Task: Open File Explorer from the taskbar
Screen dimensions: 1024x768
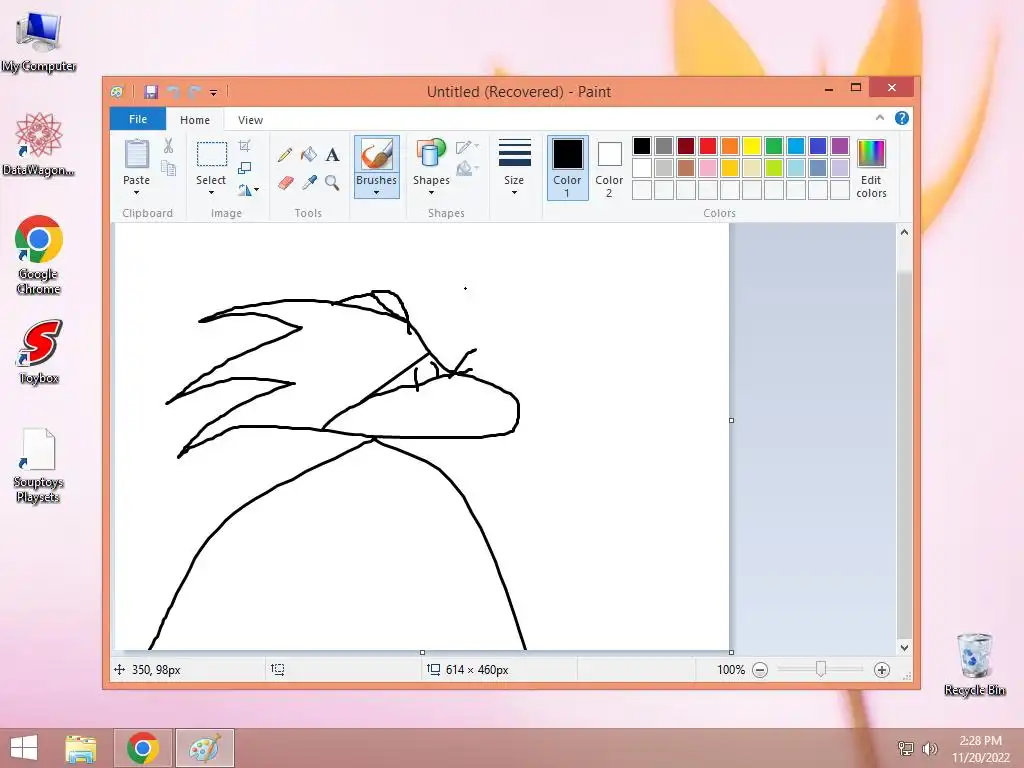Action: click(x=81, y=748)
